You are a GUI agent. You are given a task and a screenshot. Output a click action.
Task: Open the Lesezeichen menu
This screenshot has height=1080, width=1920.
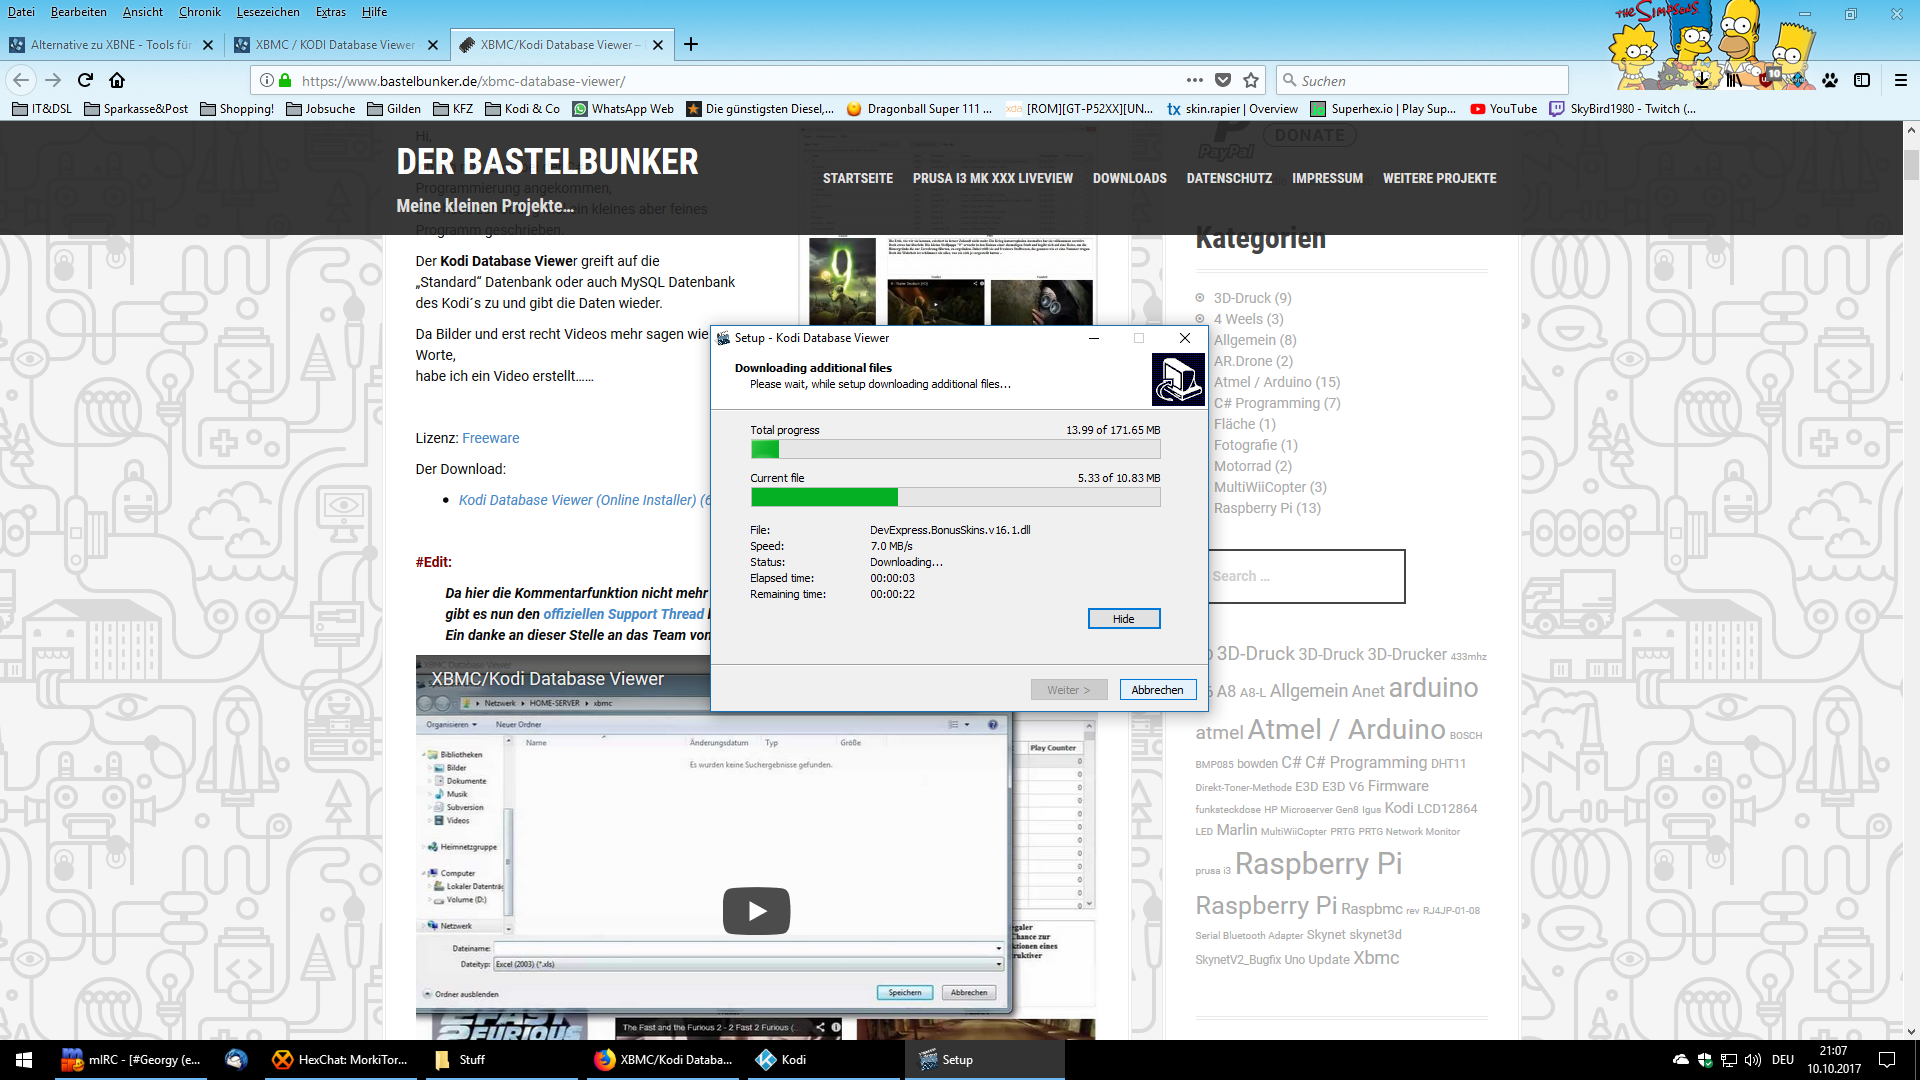click(268, 12)
